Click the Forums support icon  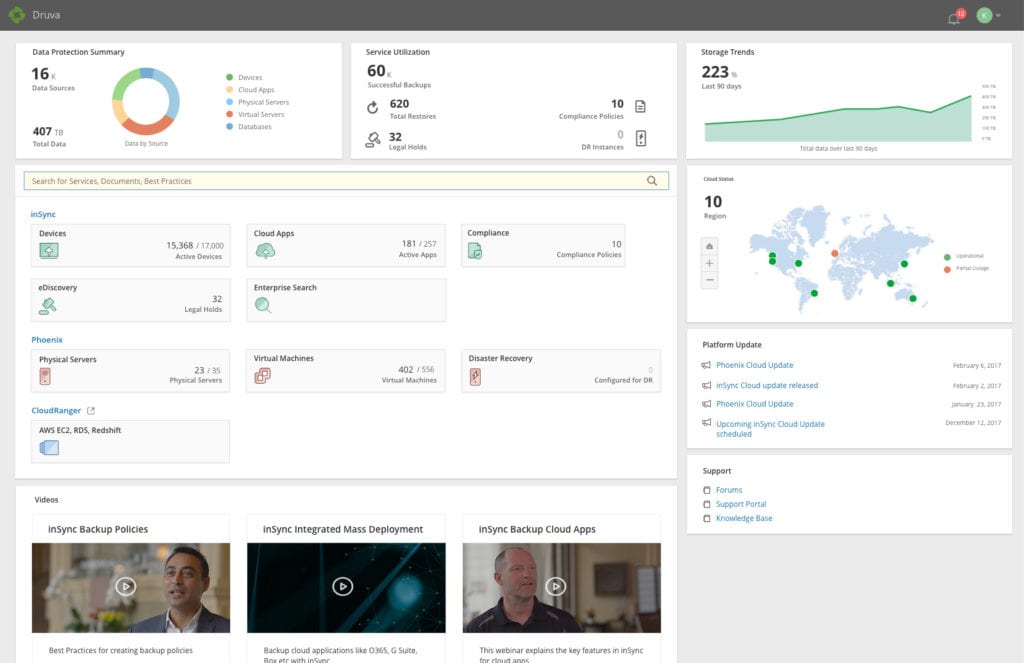click(707, 490)
